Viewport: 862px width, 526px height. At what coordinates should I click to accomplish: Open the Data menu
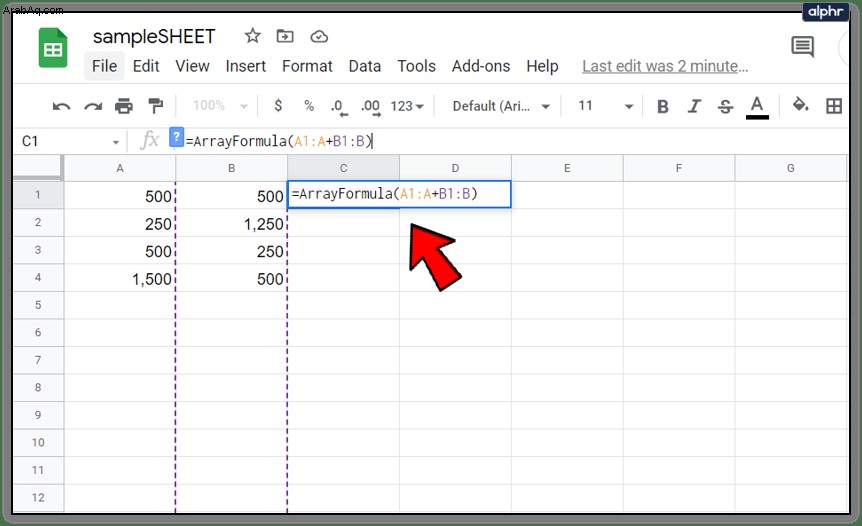click(364, 67)
